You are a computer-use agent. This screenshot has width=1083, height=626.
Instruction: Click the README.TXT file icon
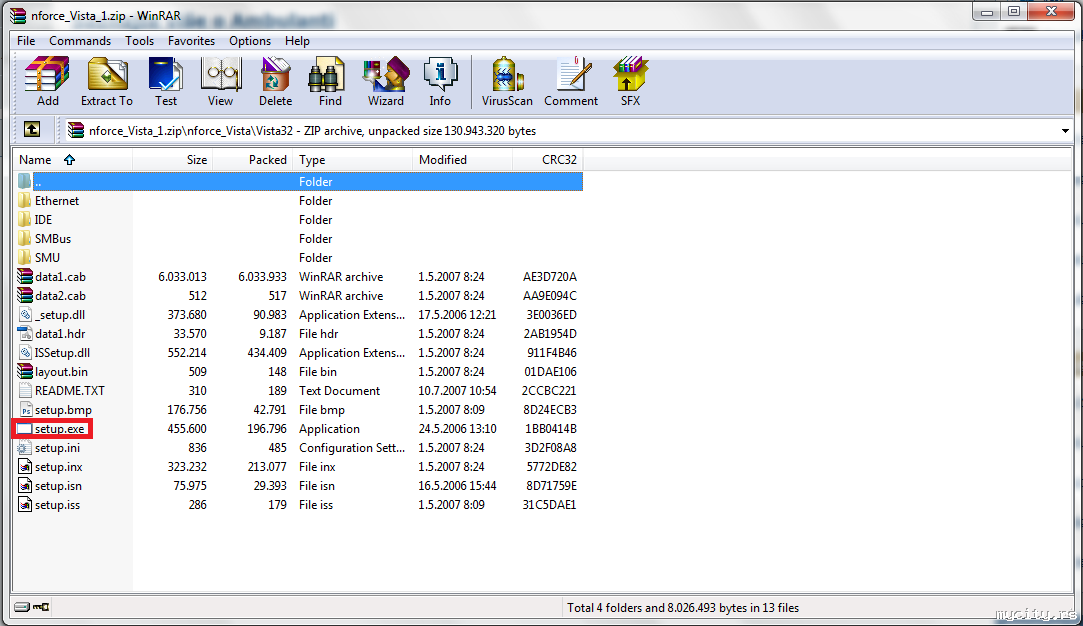click(x=25, y=390)
